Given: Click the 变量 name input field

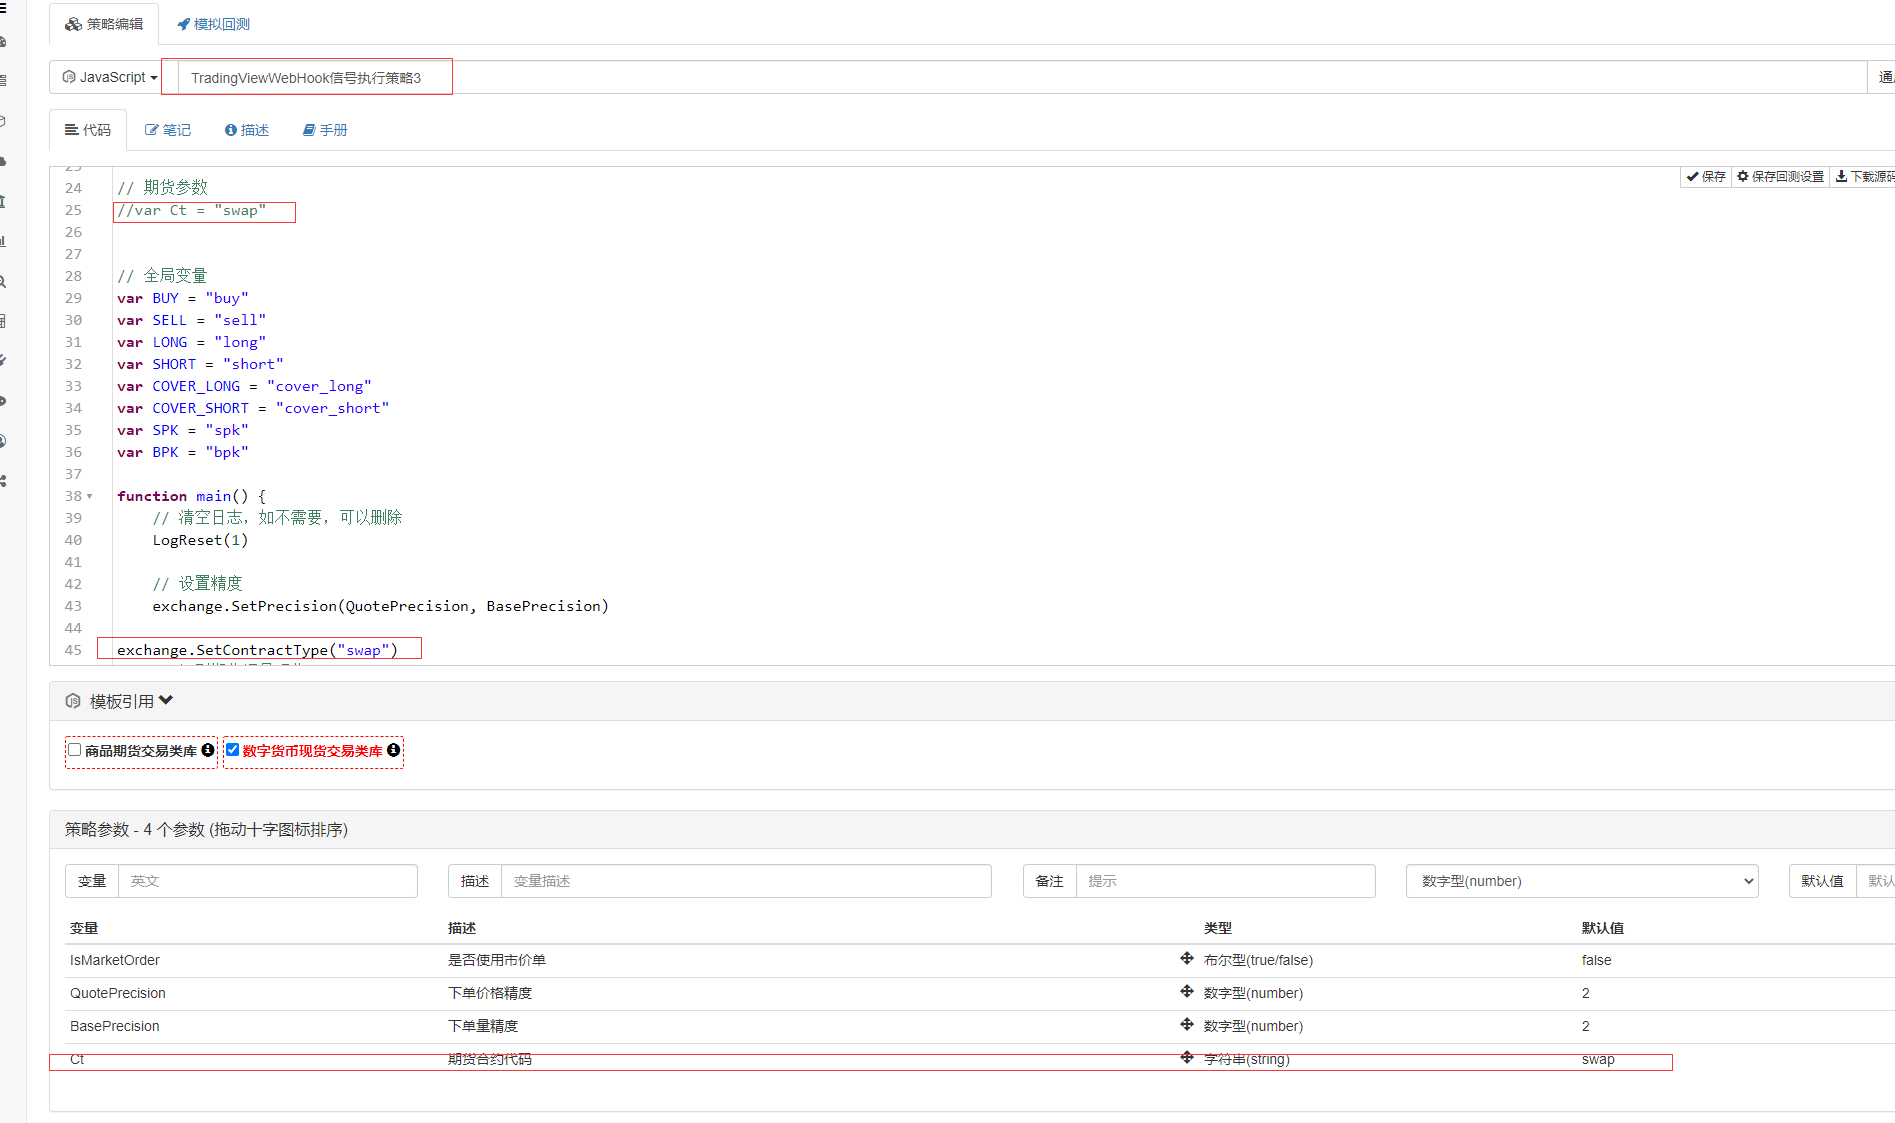Looking at the screenshot, I should (267, 881).
